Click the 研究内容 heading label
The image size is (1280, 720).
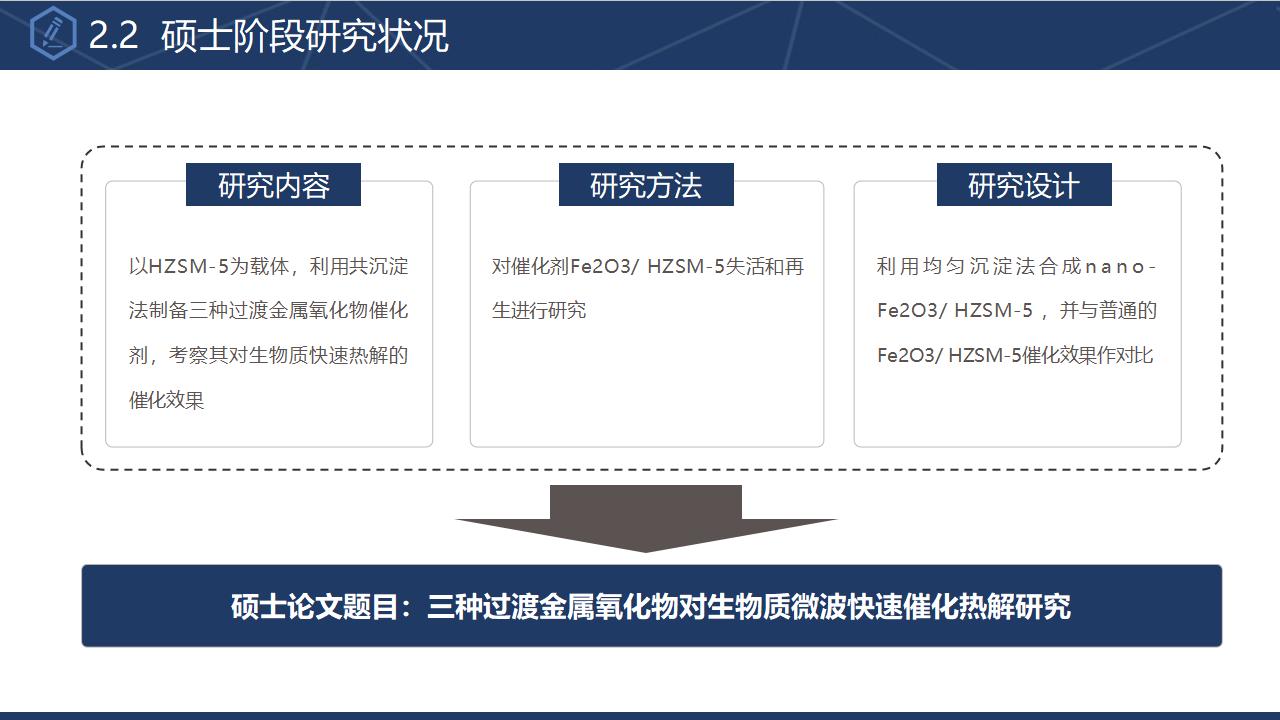pyautogui.click(x=273, y=185)
